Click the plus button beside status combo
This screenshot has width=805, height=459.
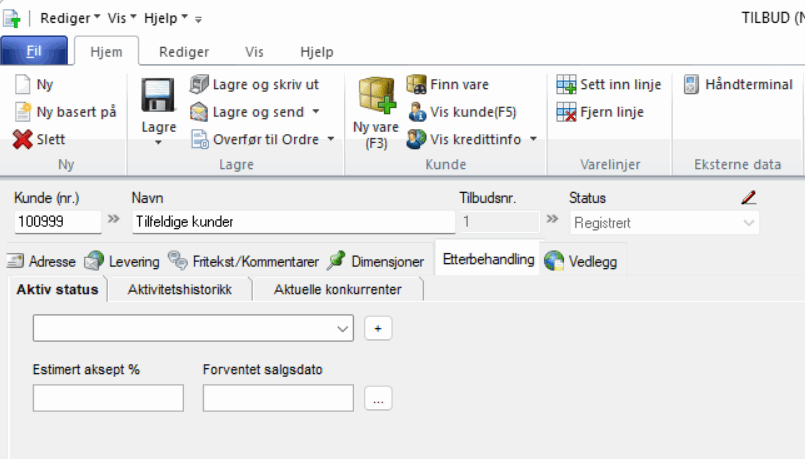[x=378, y=328]
